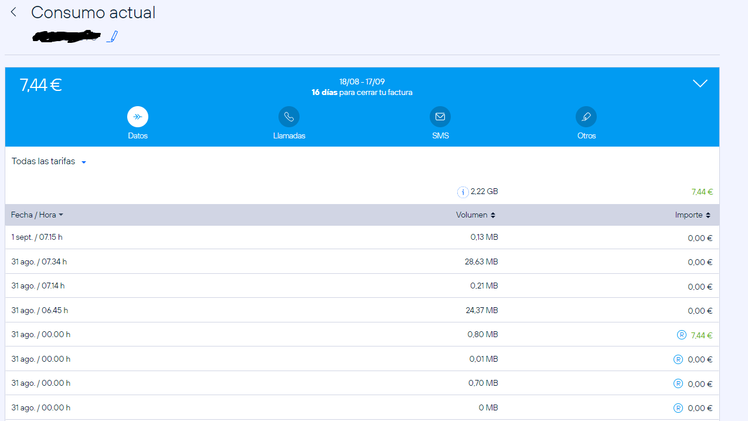Switch to the Otros tab label

click(586, 136)
